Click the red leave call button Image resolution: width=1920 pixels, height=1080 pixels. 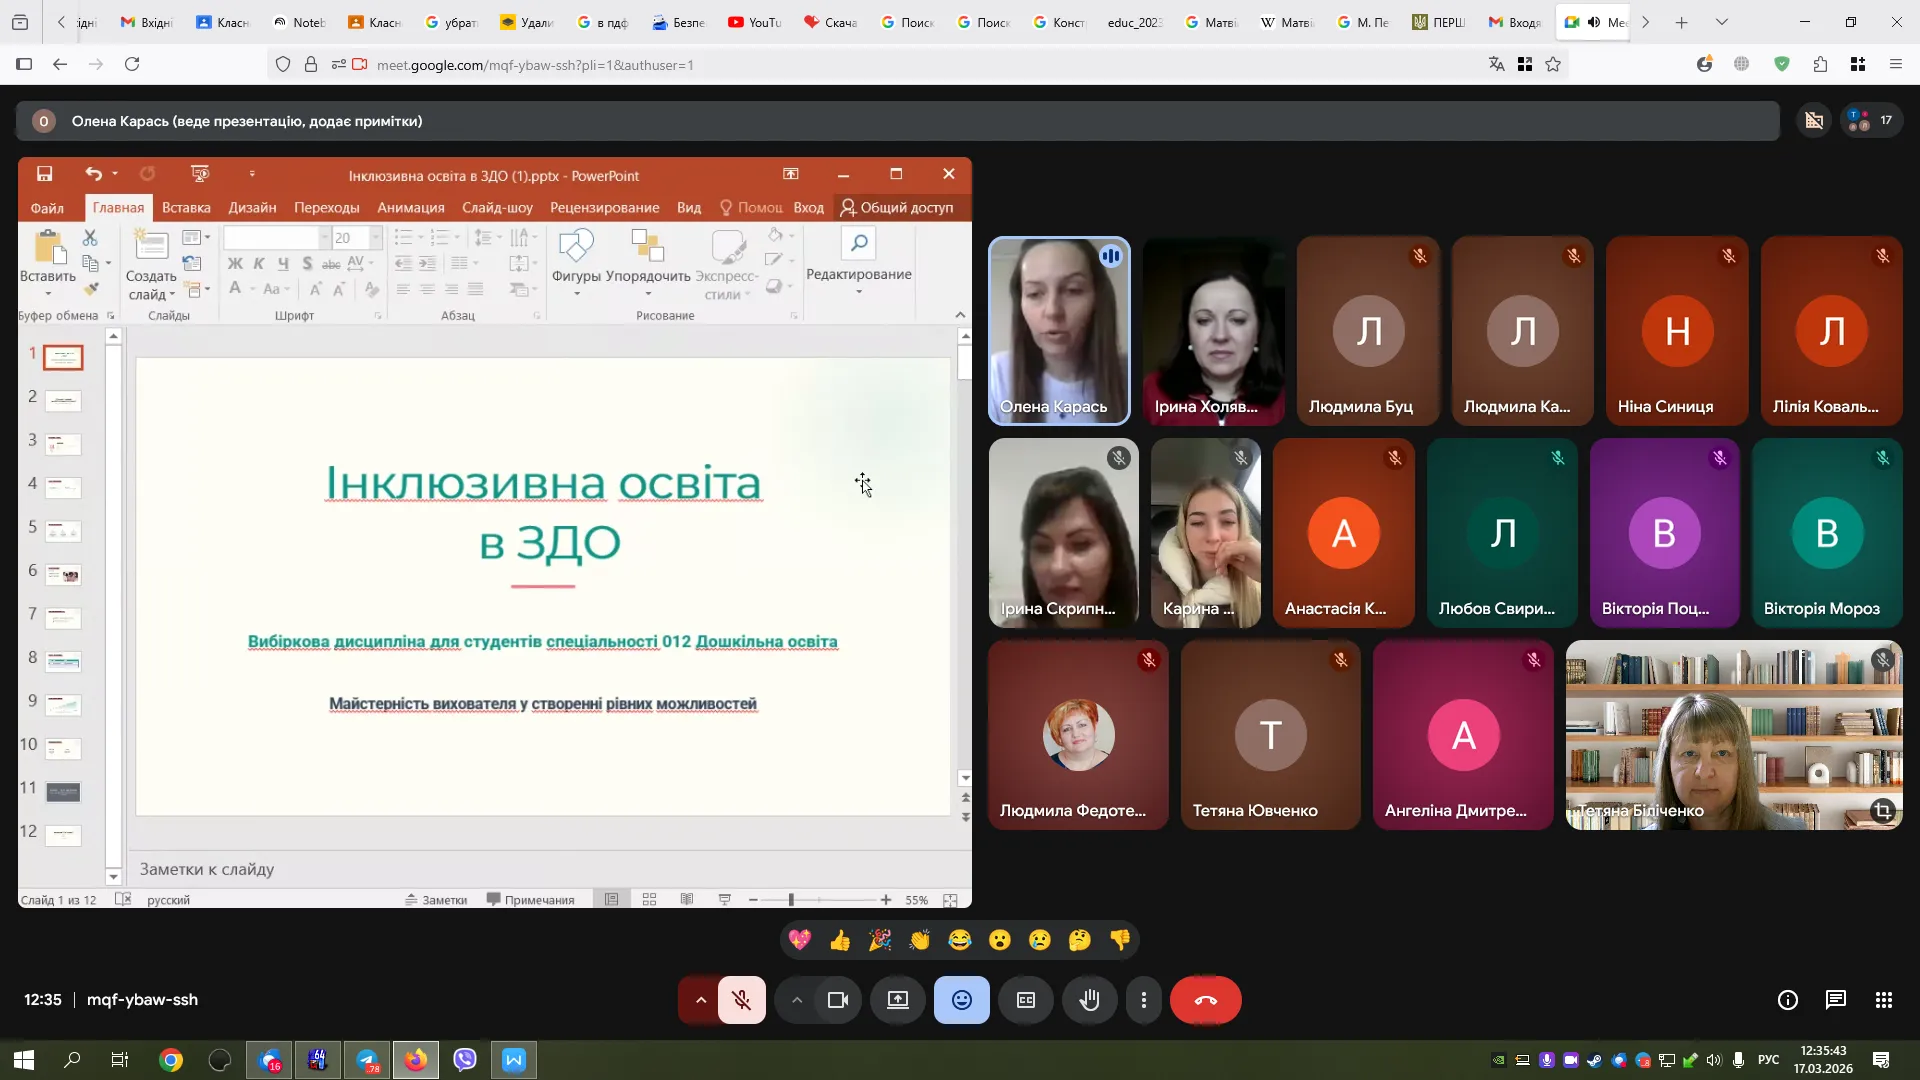[1205, 1000]
